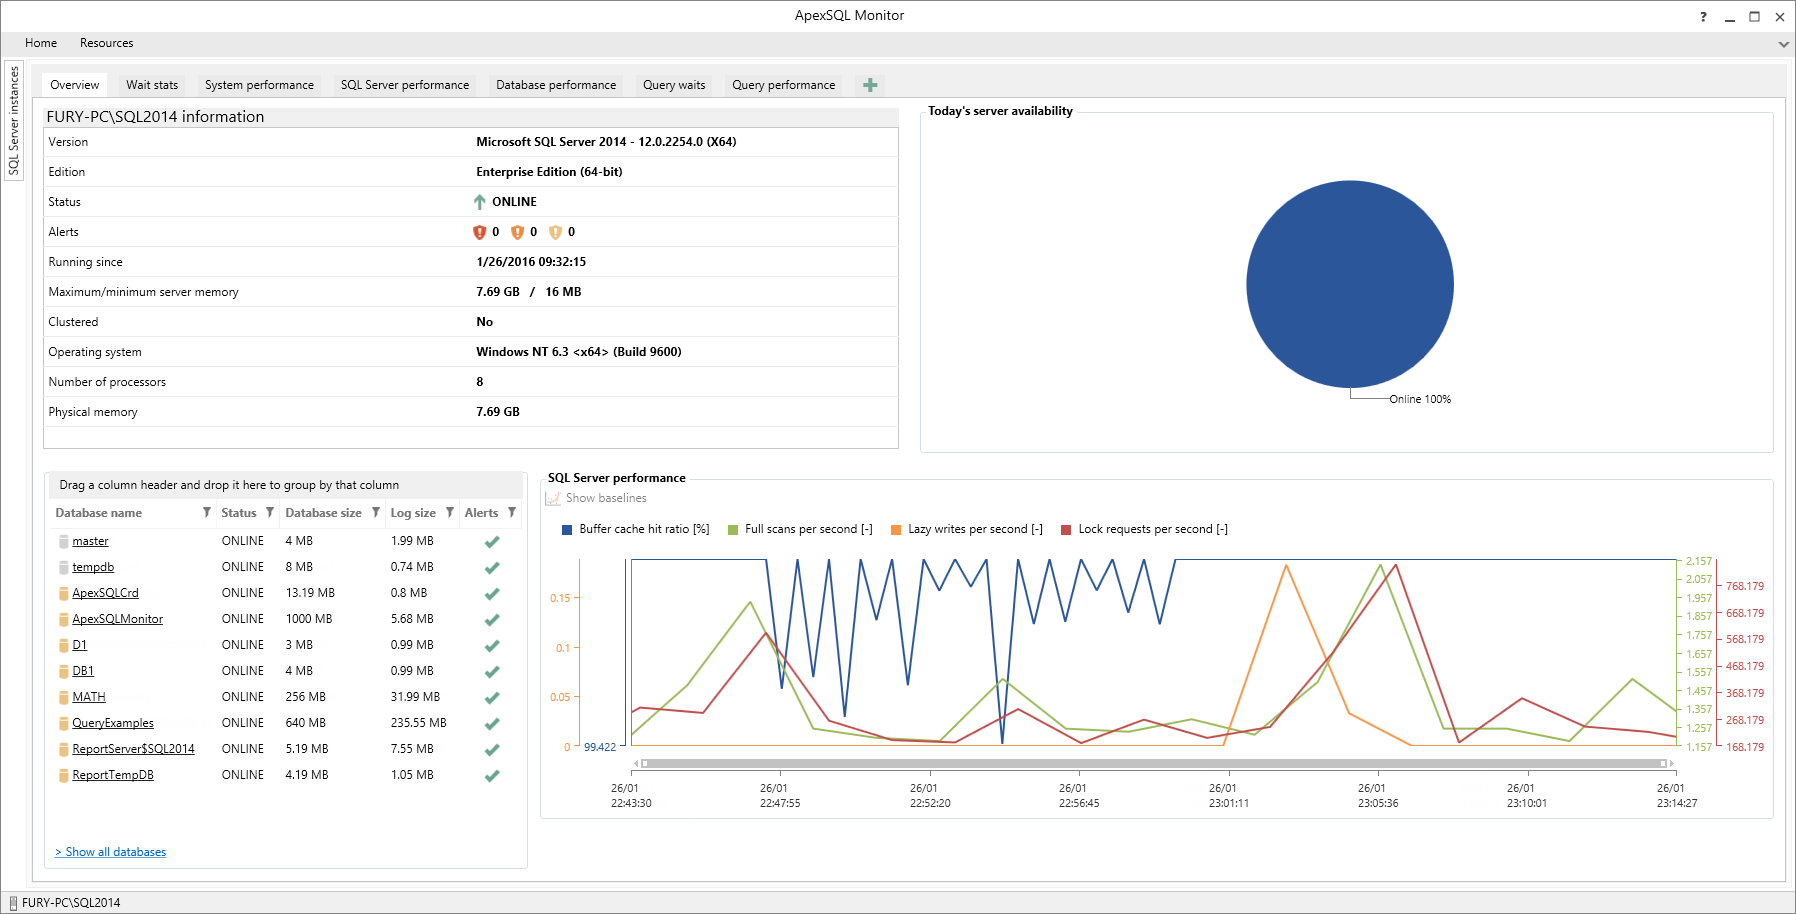Open the QueryExamples database link
The image size is (1796, 914).
pyautogui.click(x=113, y=723)
